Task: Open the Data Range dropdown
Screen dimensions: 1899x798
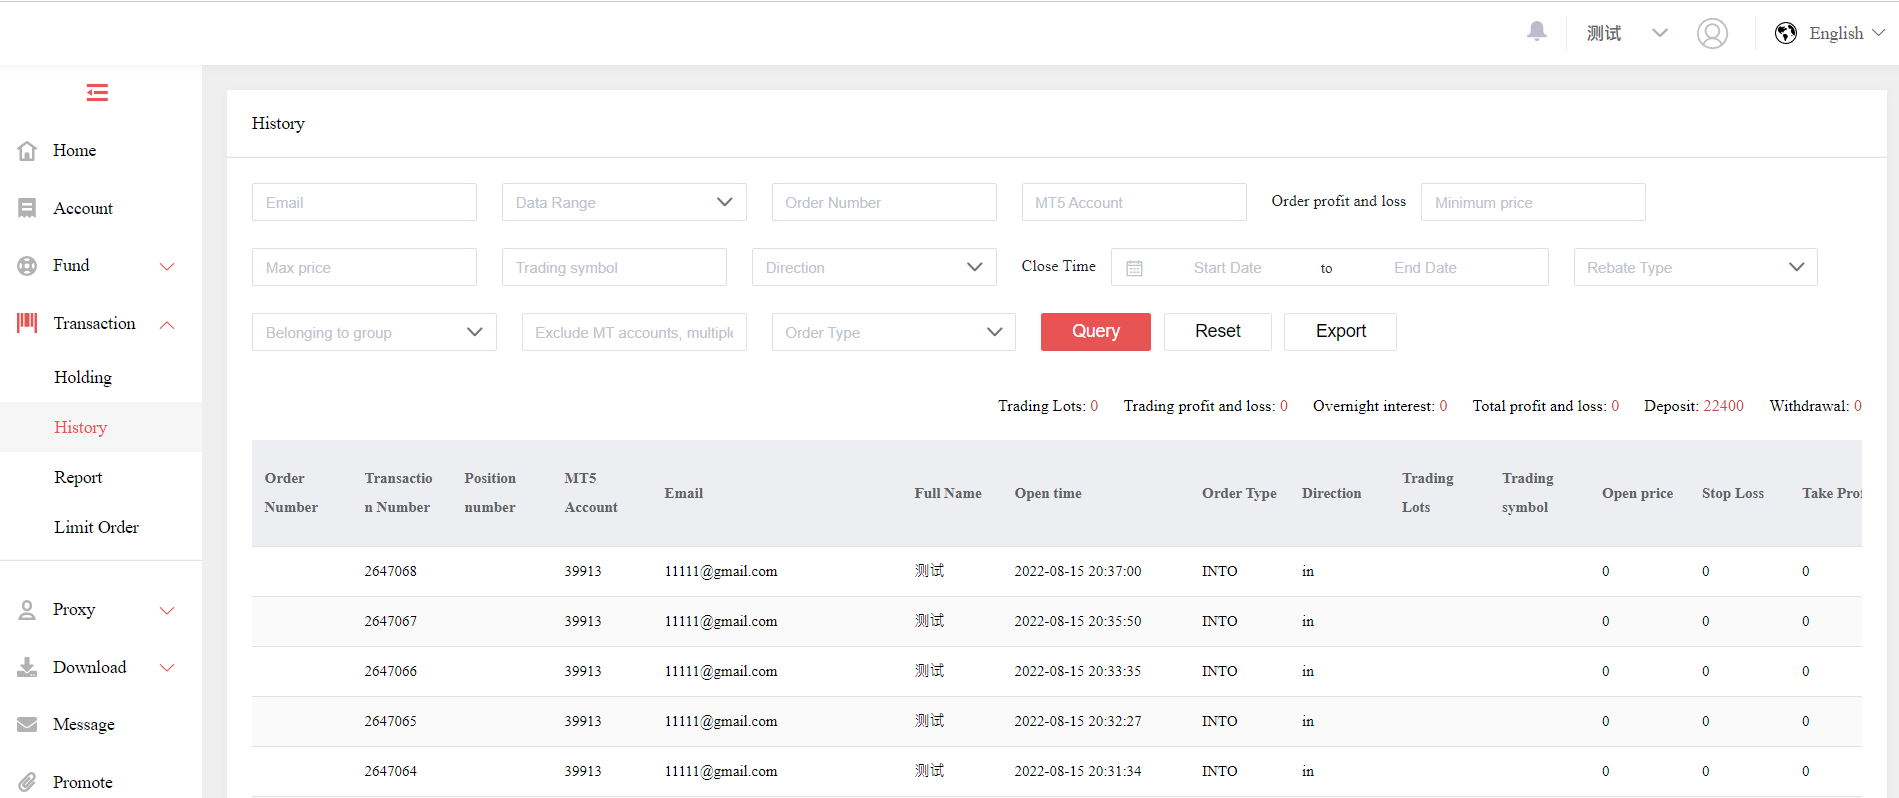Action: point(624,202)
